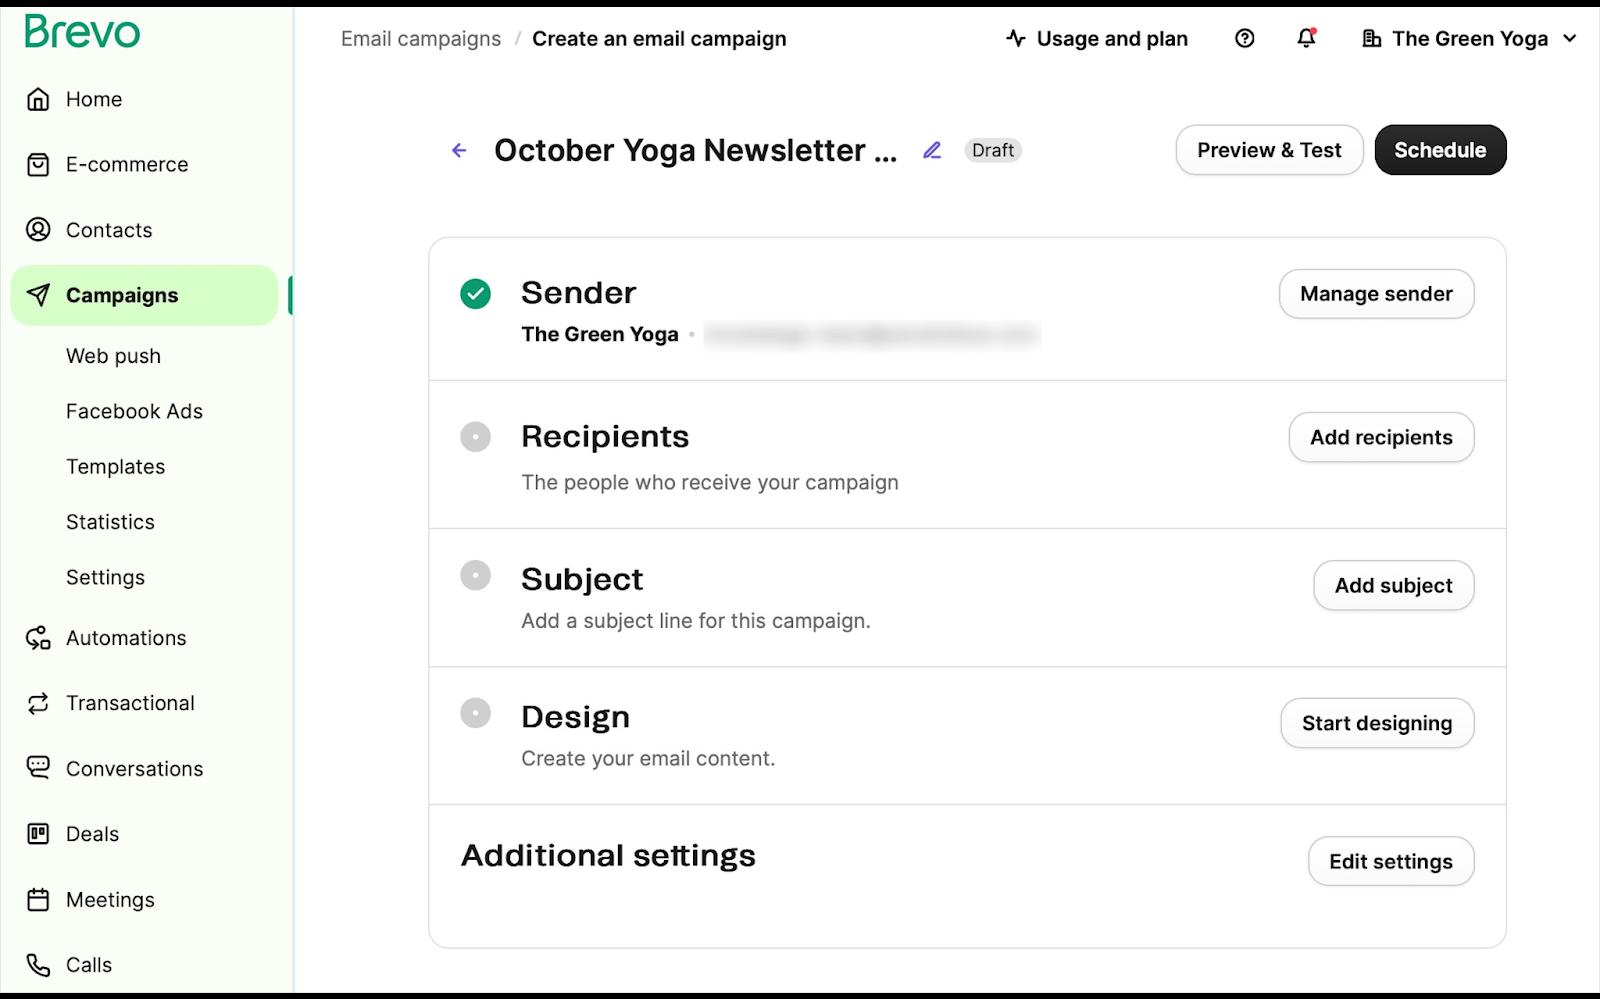Click the green Sender completed checkmark
The width and height of the screenshot is (1600, 999).
475,294
